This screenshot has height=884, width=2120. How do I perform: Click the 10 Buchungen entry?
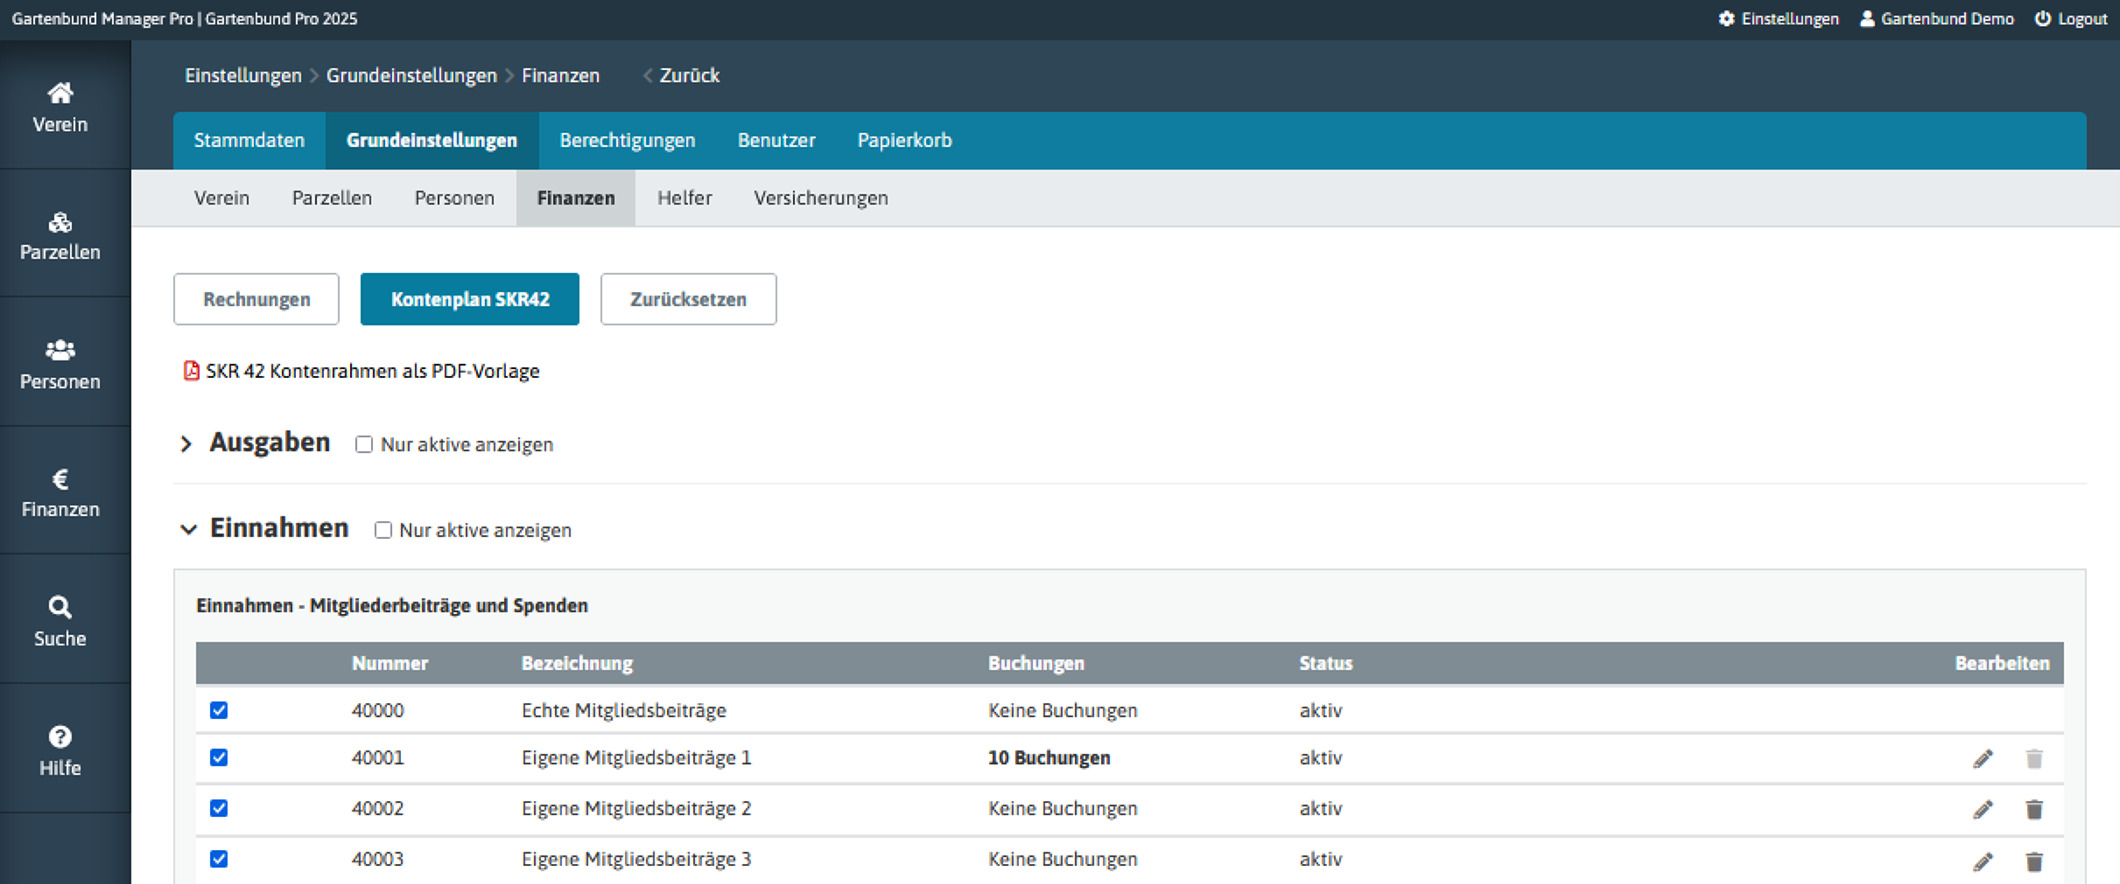tap(1049, 758)
